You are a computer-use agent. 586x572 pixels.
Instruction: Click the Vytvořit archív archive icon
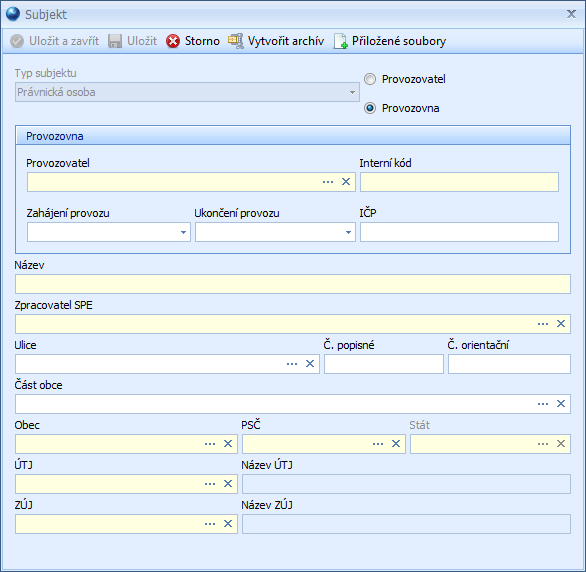[235, 41]
